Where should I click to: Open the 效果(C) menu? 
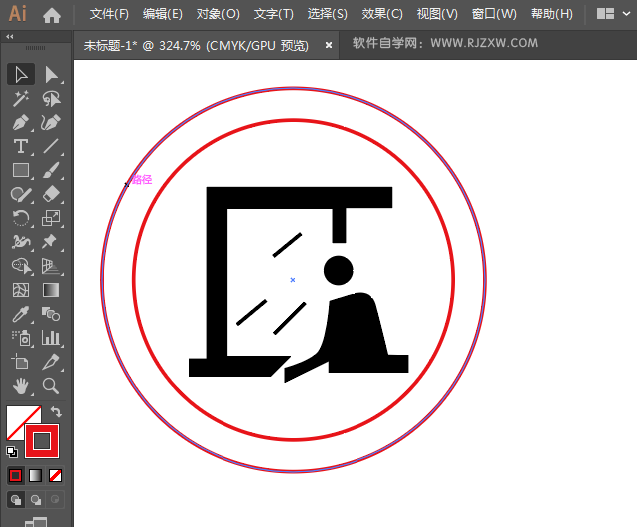click(x=382, y=14)
